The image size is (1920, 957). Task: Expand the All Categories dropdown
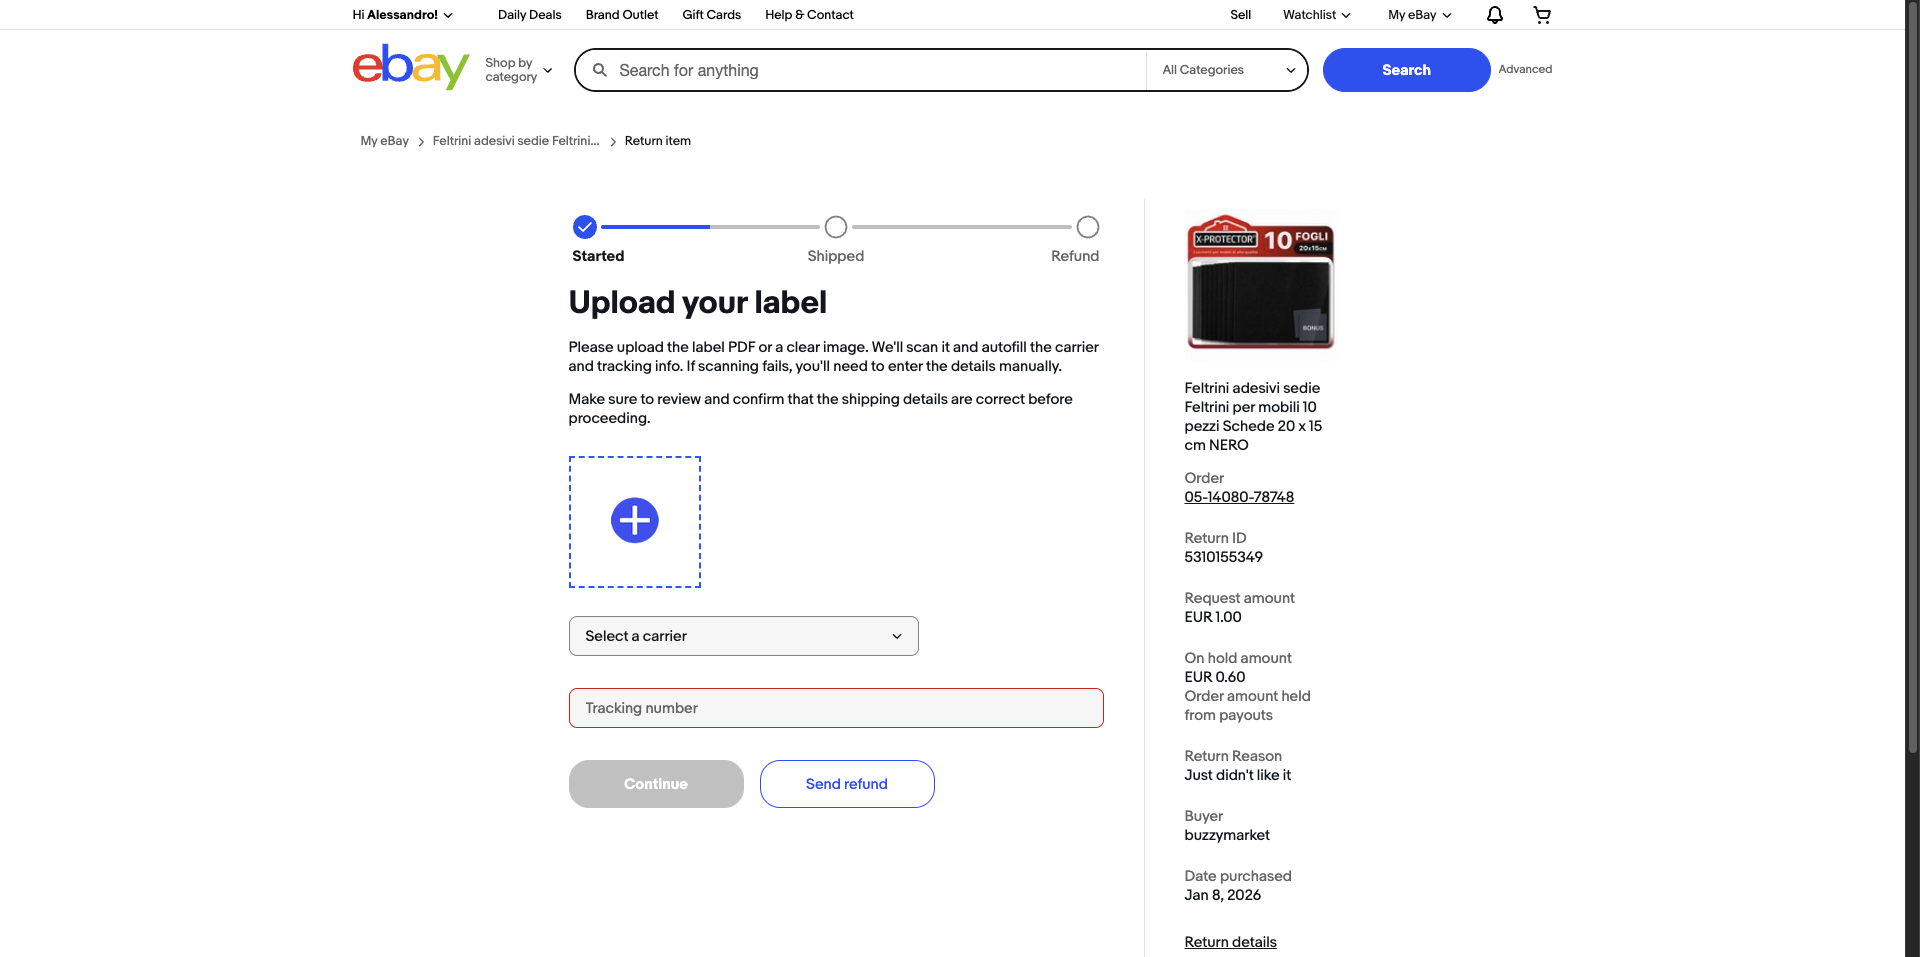[1227, 70]
